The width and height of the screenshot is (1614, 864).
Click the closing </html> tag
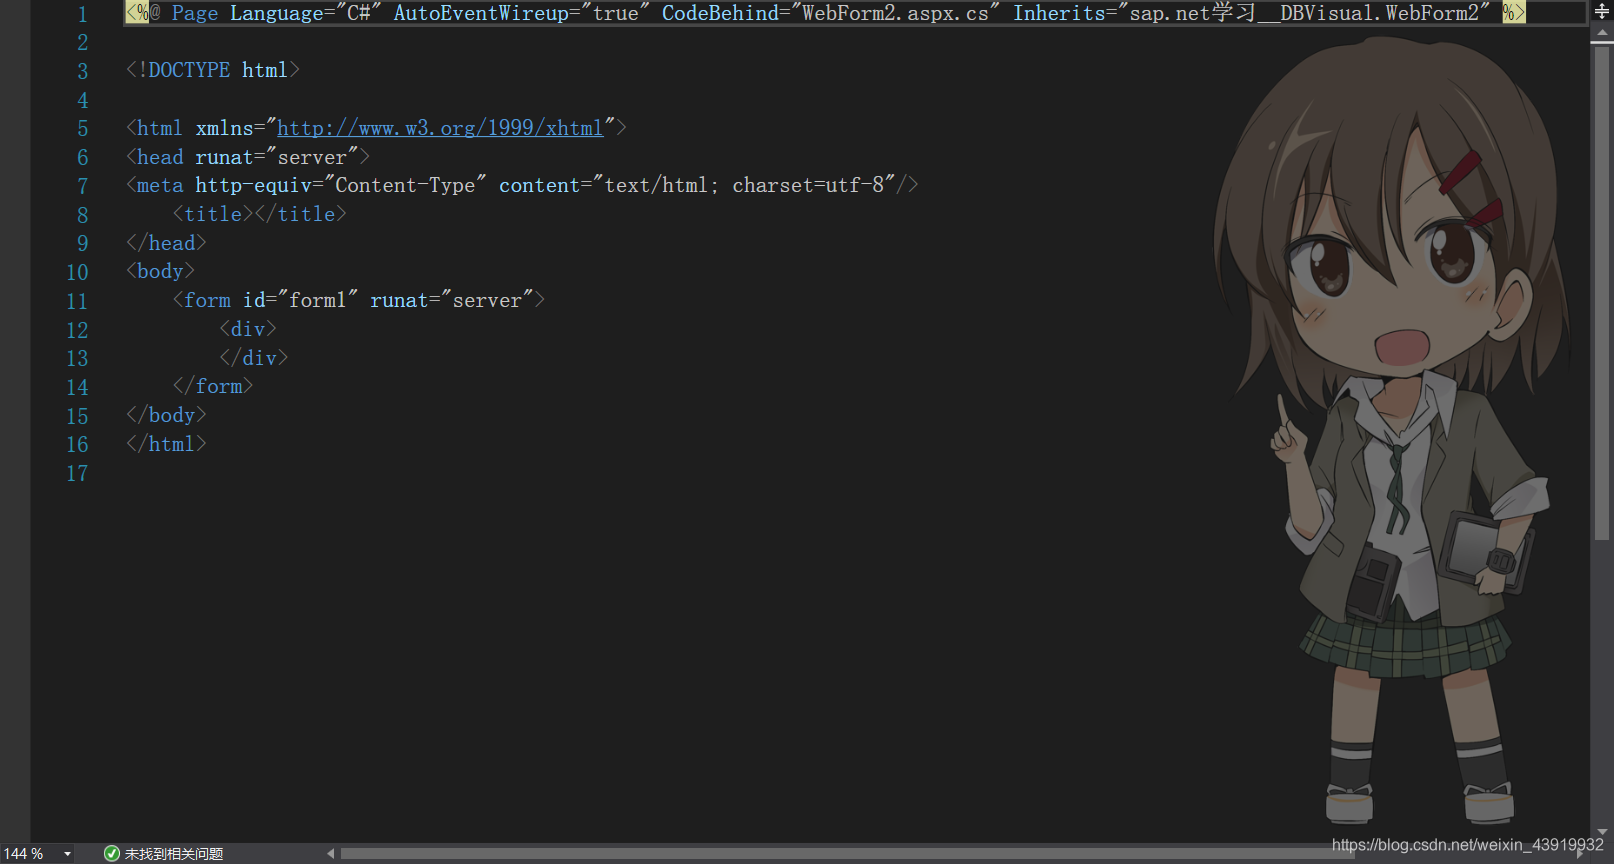166,444
